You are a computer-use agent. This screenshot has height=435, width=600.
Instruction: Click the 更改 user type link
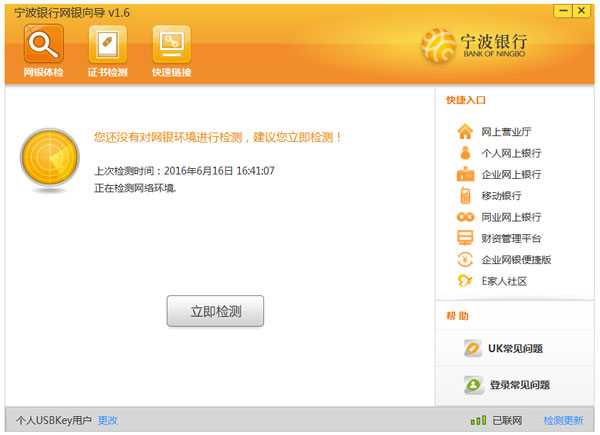pos(108,420)
